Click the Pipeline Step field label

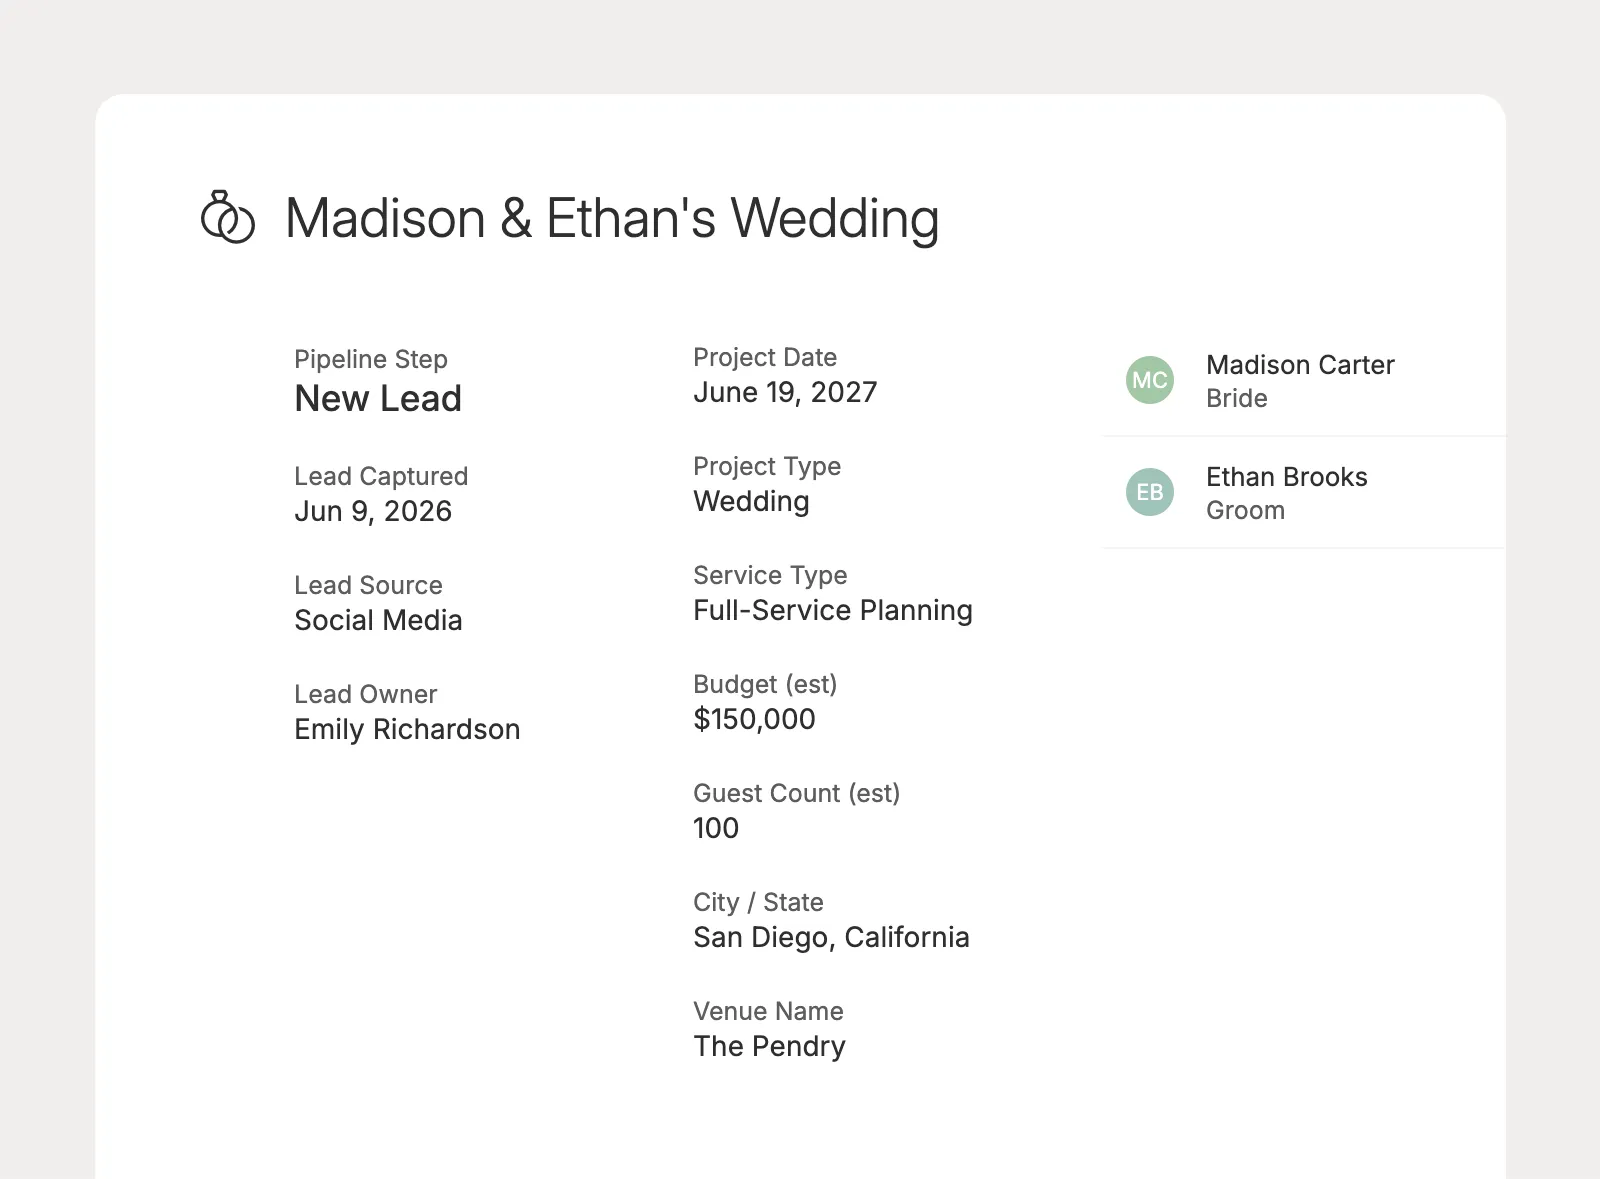pyautogui.click(x=371, y=359)
